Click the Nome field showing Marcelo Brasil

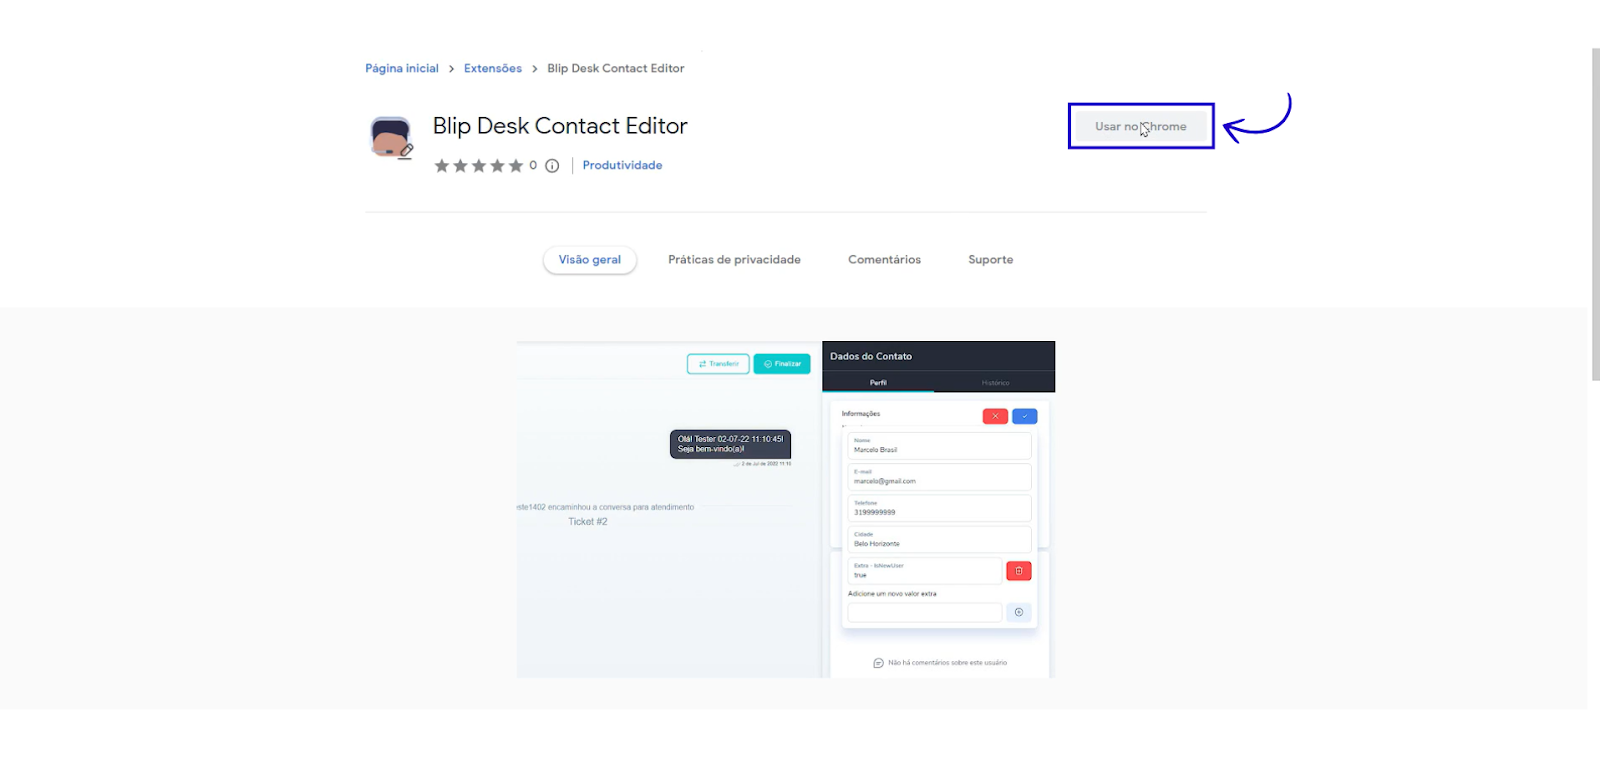pyautogui.click(x=939, y=446)
